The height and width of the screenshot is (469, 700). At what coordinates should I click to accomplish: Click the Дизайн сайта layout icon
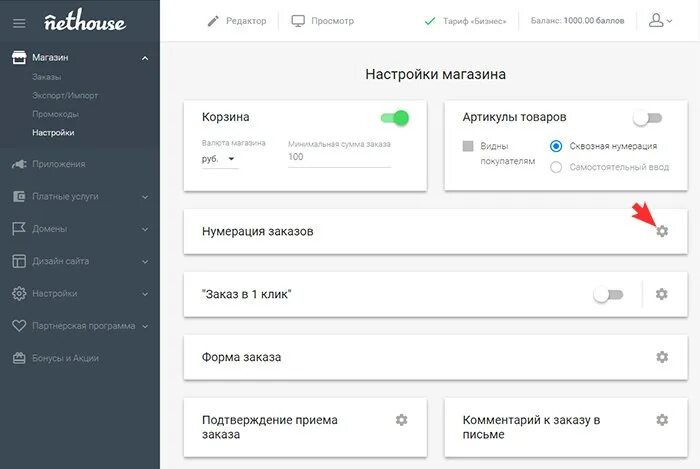tap(19, 261)
